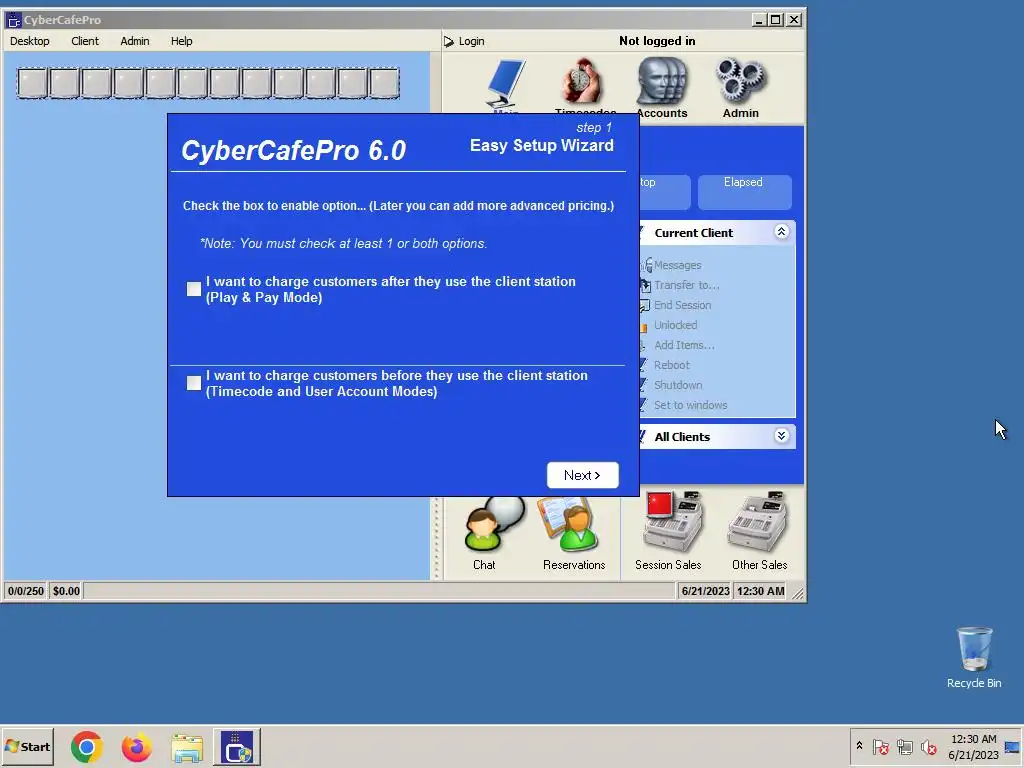The width and height of the screenshot is (1024, 768).
Task: Click Set to windows option
Action: tap(690, 405)
